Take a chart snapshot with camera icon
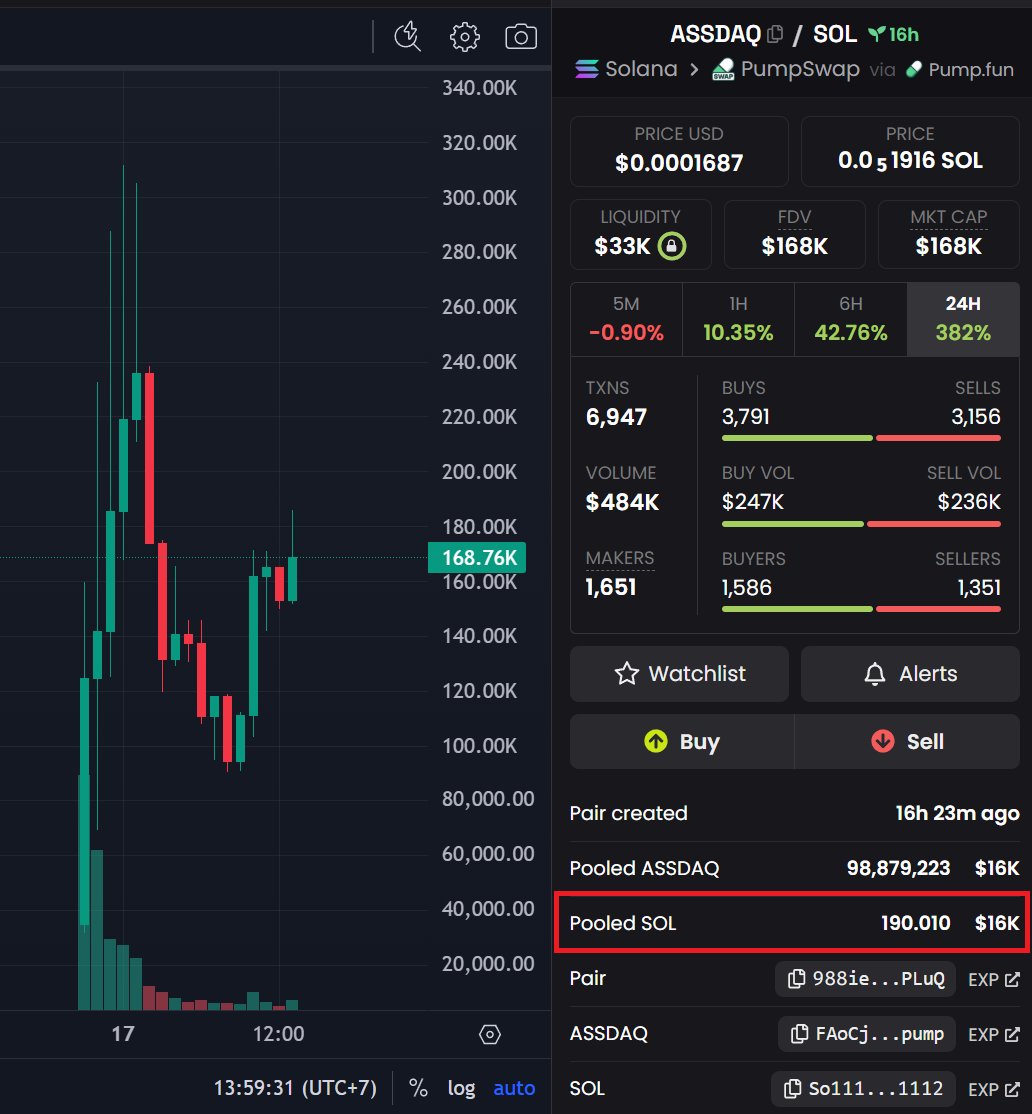The image size is (1032, 1114). coord(521,36)
